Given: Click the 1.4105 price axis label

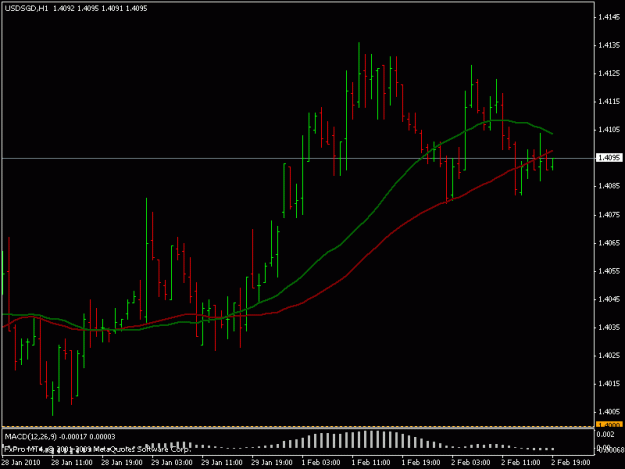Looking at the screenshot, I should tap(609, 130).
